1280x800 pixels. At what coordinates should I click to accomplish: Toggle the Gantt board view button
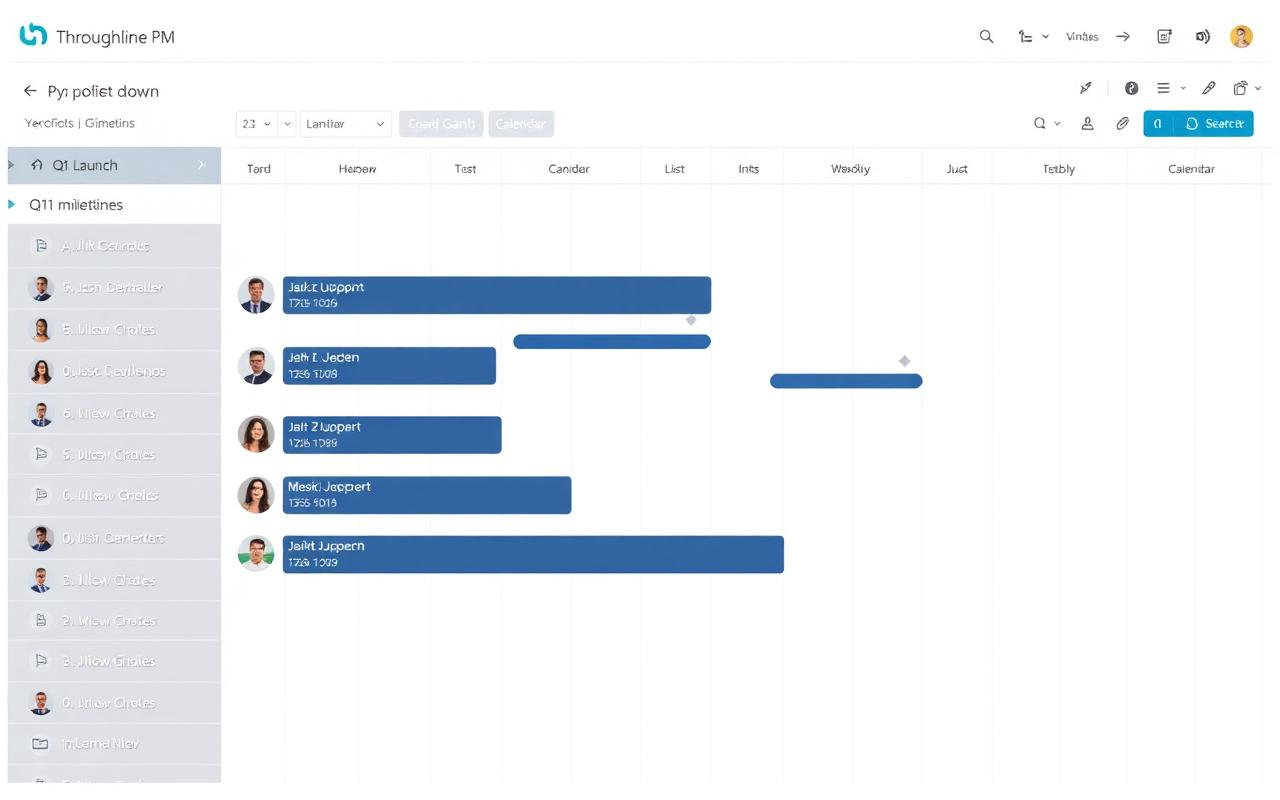pyautogui.click(x=440, y=123)
